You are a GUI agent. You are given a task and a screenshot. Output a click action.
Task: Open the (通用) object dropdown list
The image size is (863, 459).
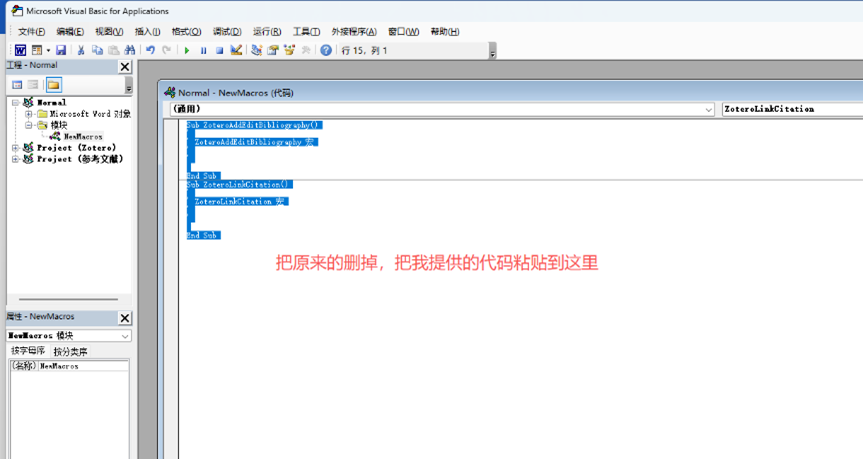(708, 109)
